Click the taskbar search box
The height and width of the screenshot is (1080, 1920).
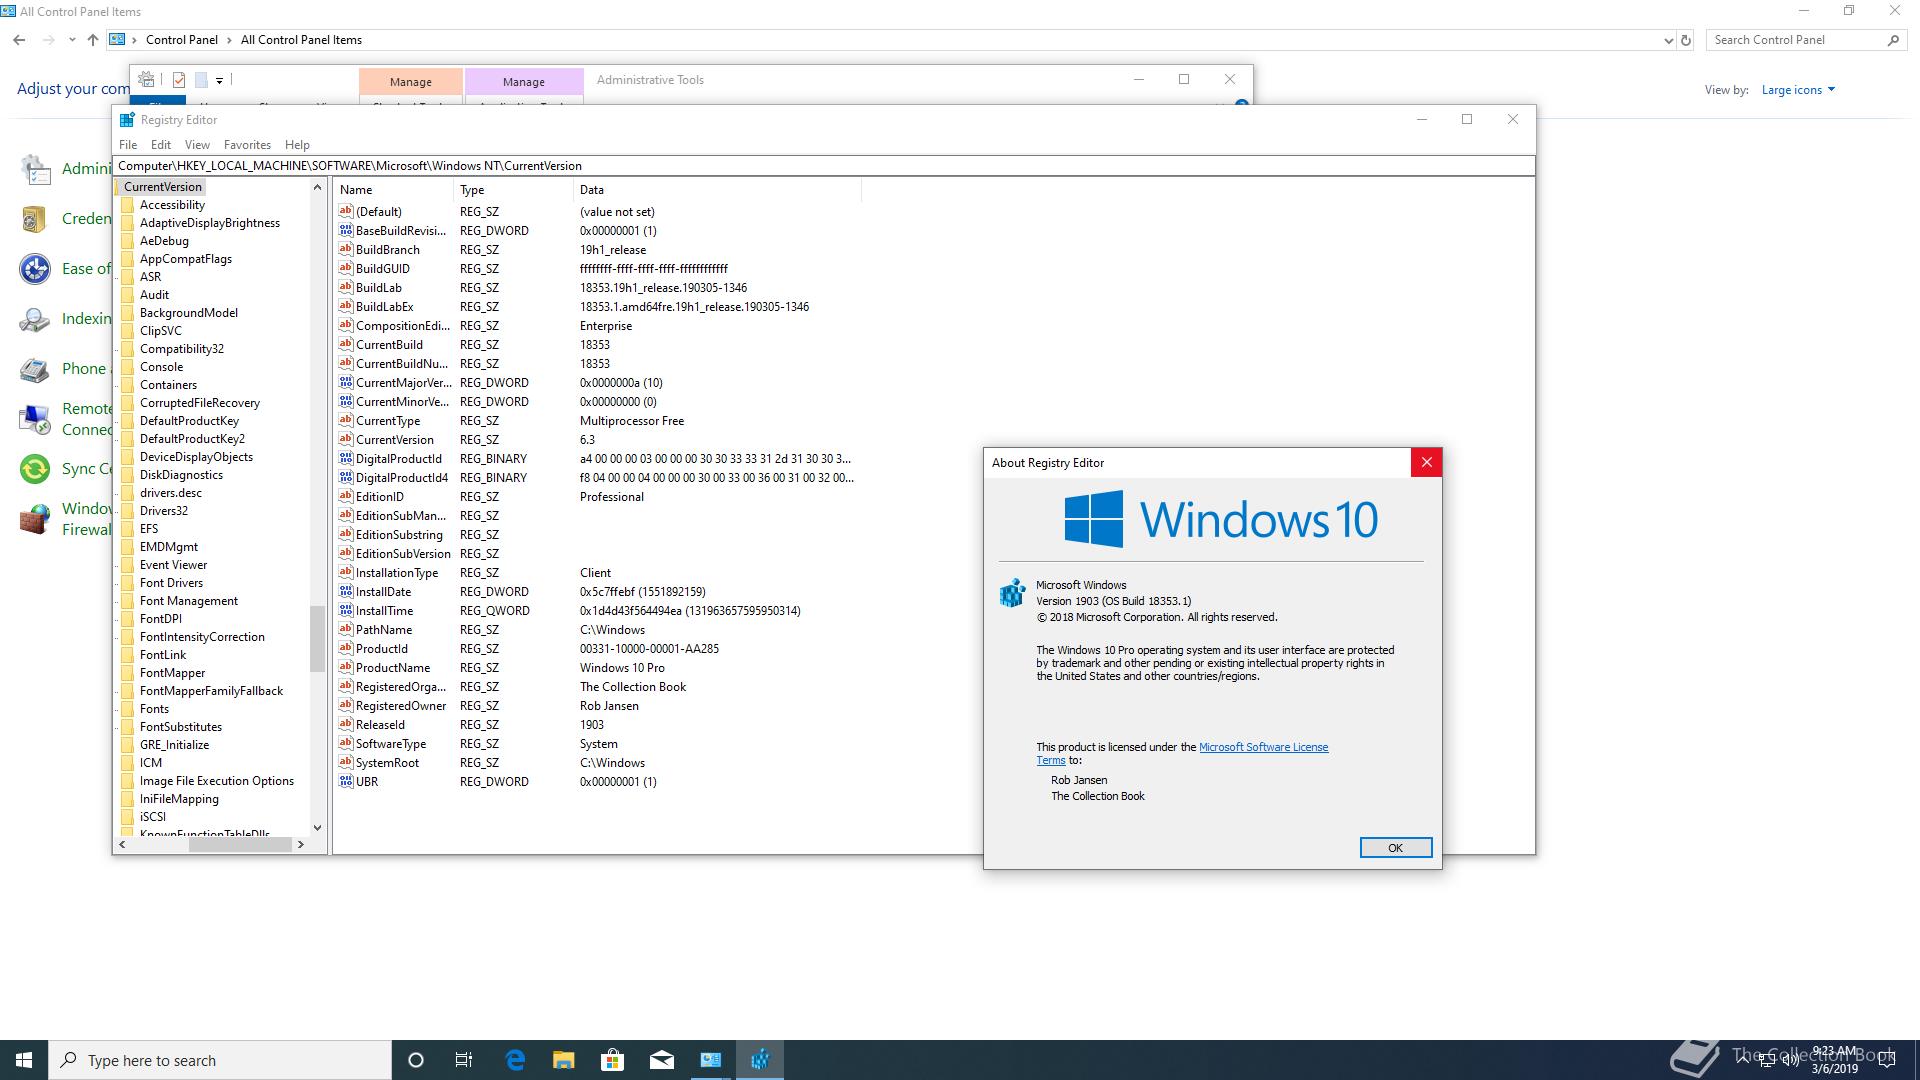point(220,1060)
